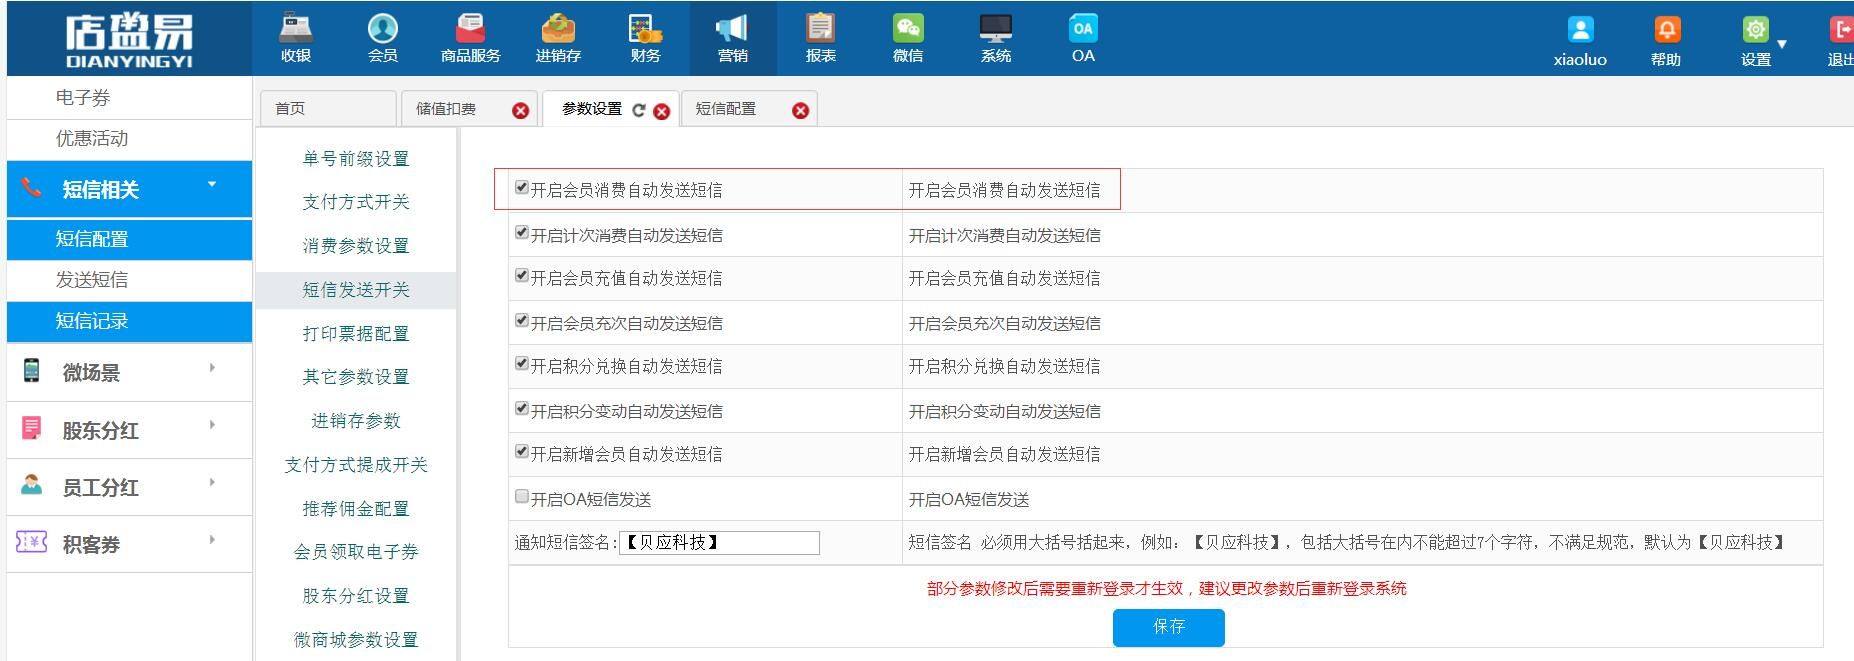Open 支付方式开关 settings

356,202
